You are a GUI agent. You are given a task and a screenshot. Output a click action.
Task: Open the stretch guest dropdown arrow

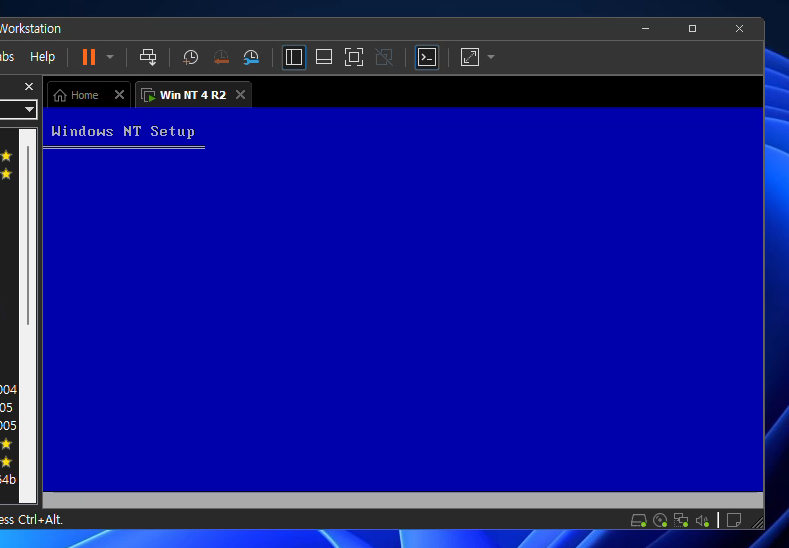tap(491, 57)
